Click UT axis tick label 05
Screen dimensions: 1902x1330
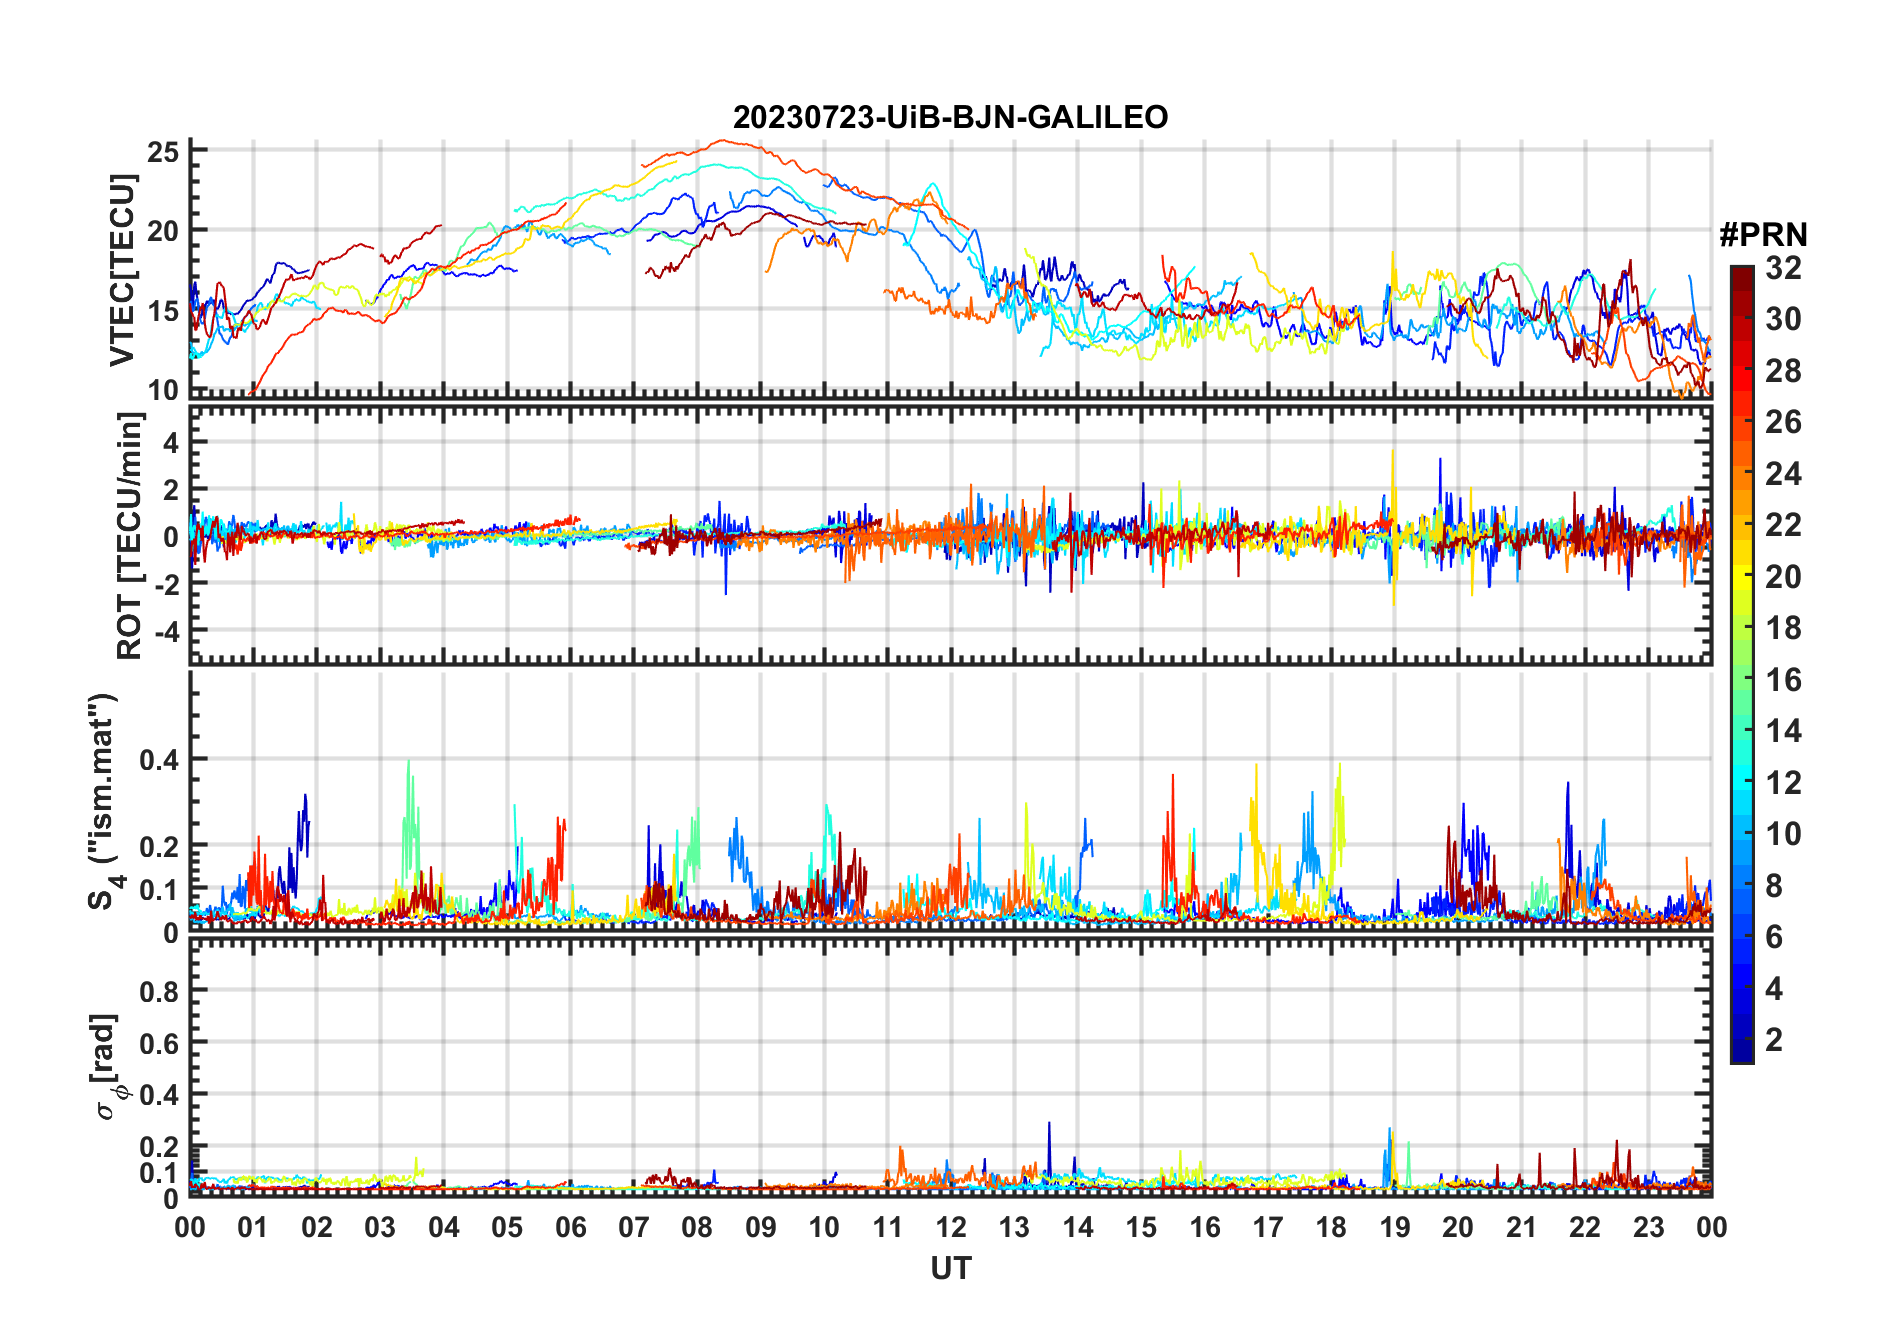click(508, 1228)
